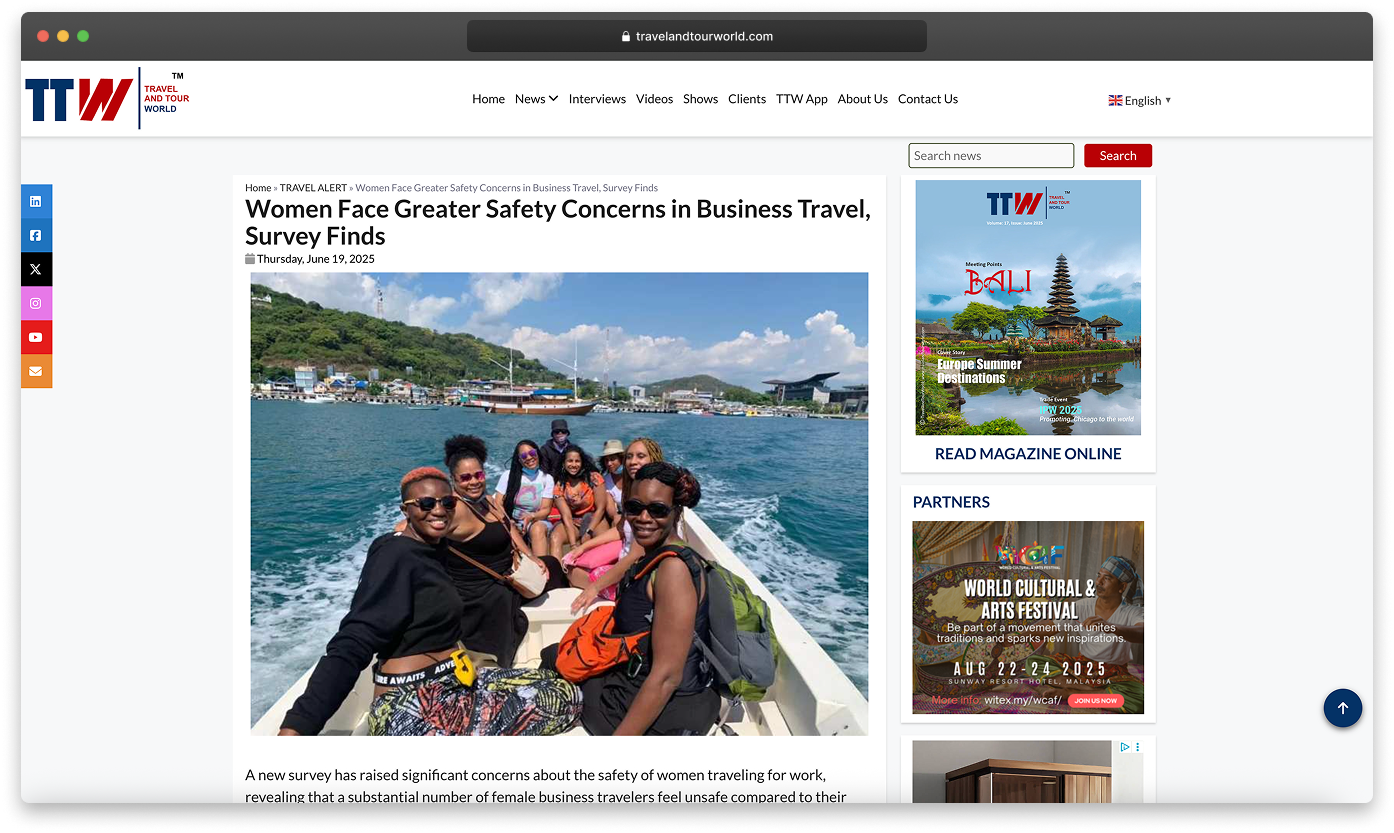Click the TTW Travel and Tour World logo

tap(107, 99)
